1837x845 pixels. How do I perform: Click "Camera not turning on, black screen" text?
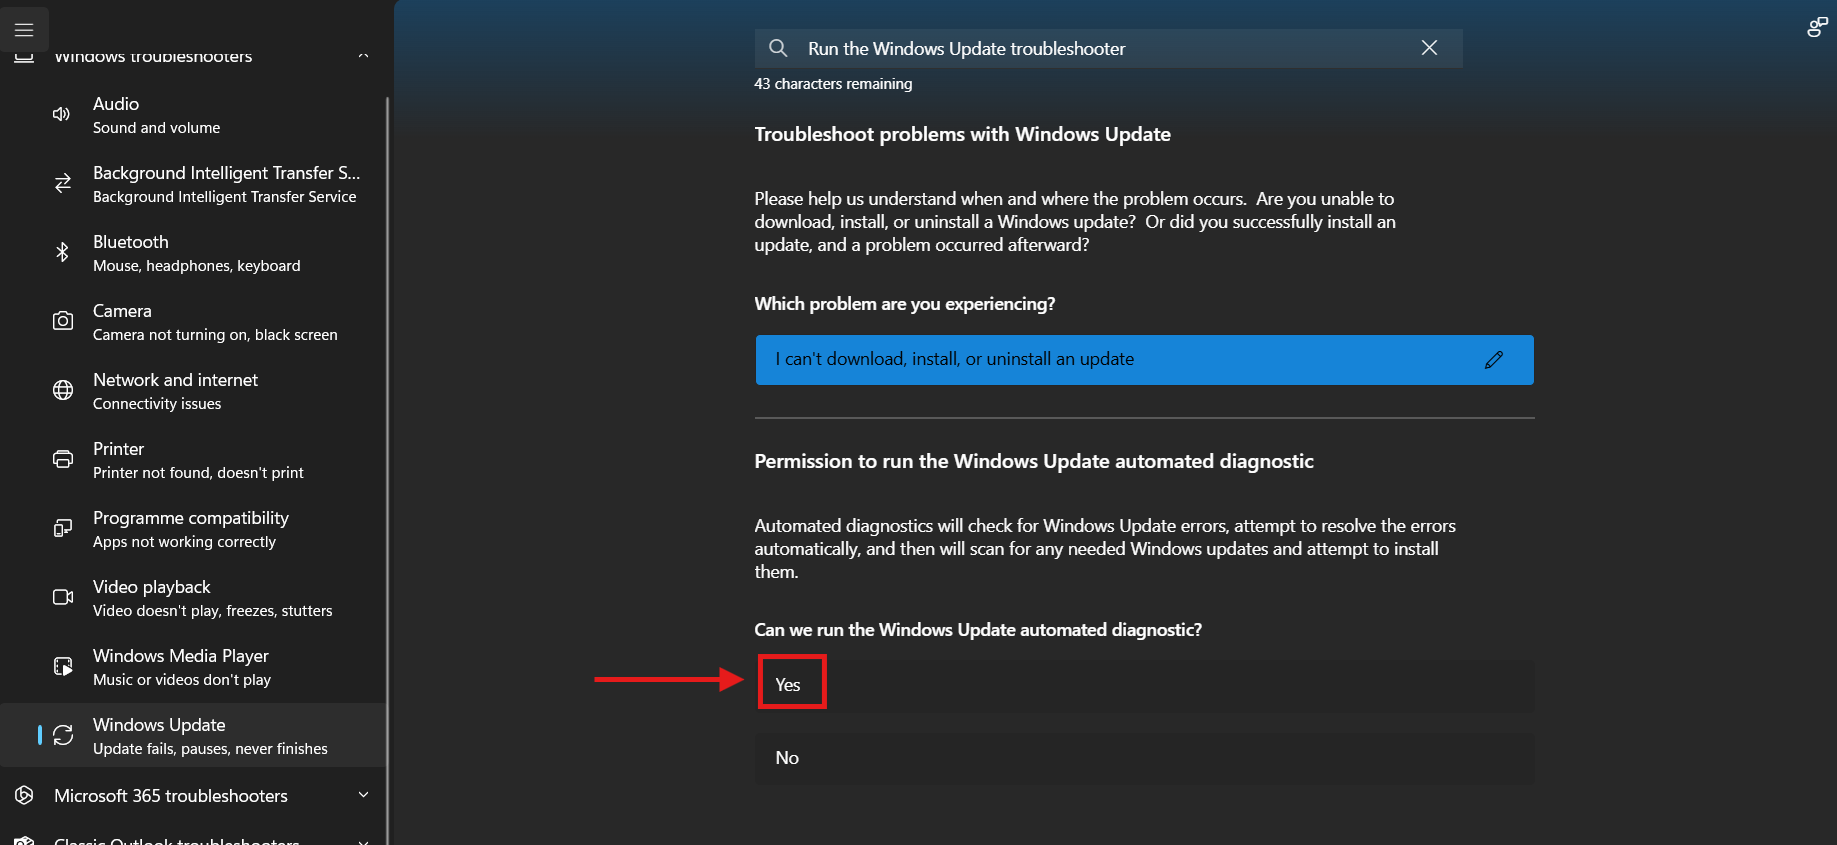215,335
